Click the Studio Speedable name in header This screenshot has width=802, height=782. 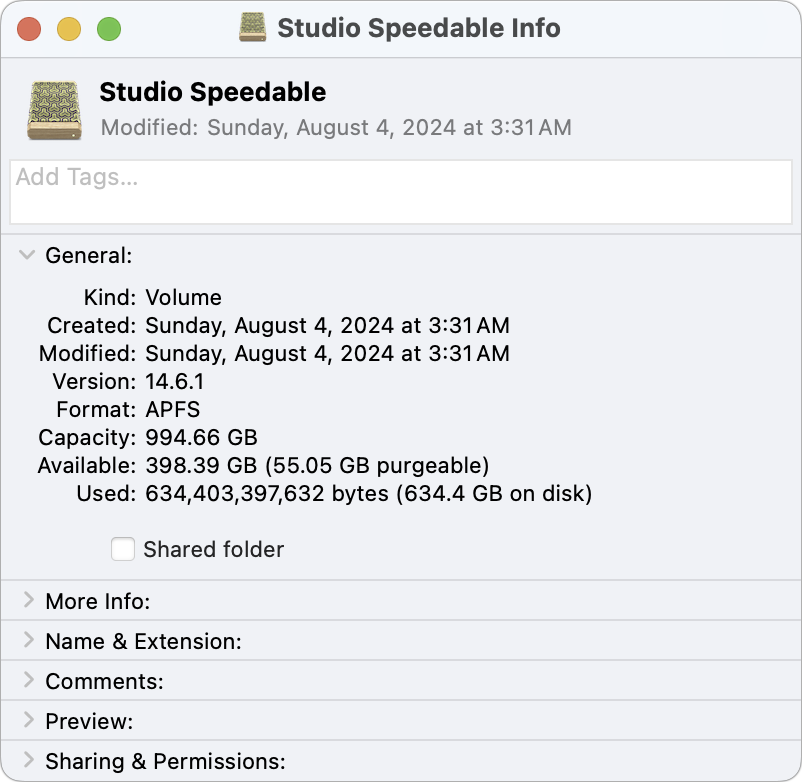coord(212,92)
